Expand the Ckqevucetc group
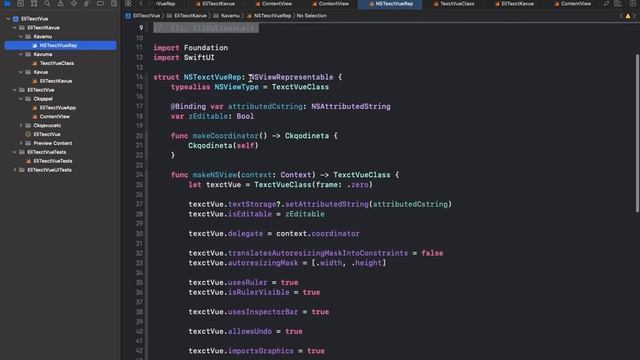The image size is (640, 360). coord(21,125)
